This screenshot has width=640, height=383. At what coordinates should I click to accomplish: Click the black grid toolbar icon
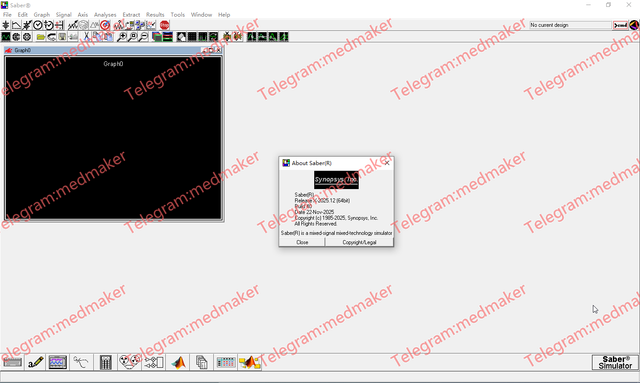pyautogui.click(x=192, y=37)
